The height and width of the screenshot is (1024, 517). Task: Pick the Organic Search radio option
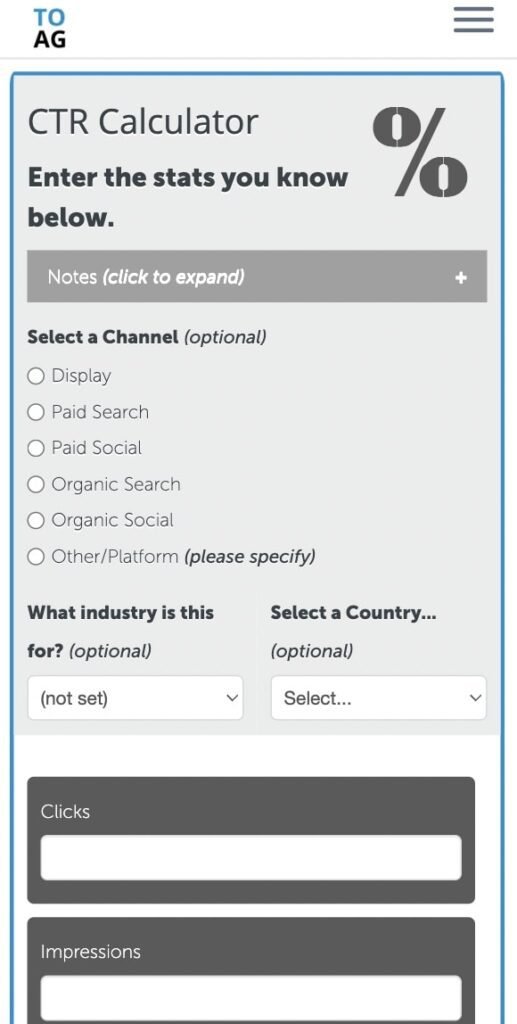36,485
